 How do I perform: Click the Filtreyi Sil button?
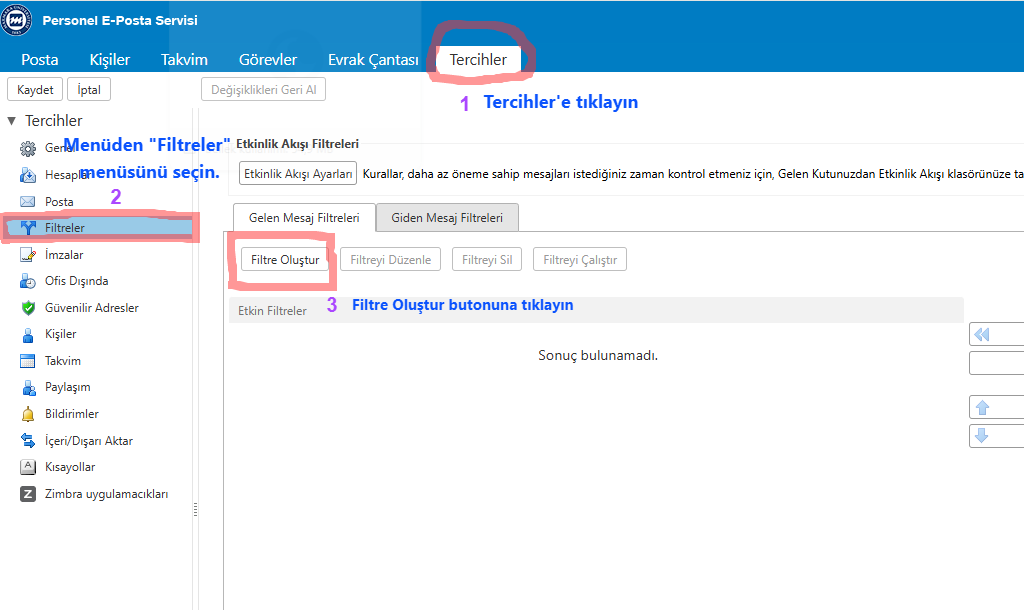(487, 259)
